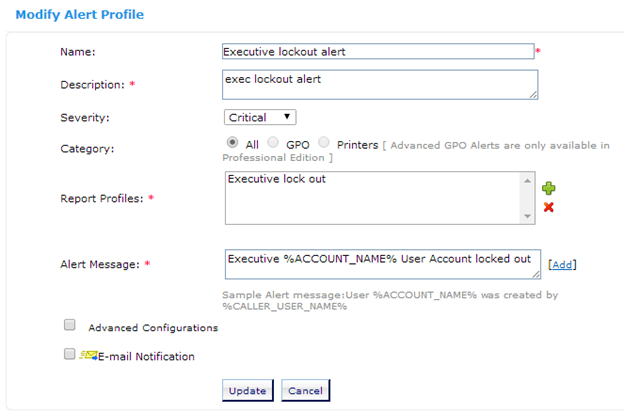Click the Add link beside Alert Message
Viewport: 624px width, 413px height.
562,265
